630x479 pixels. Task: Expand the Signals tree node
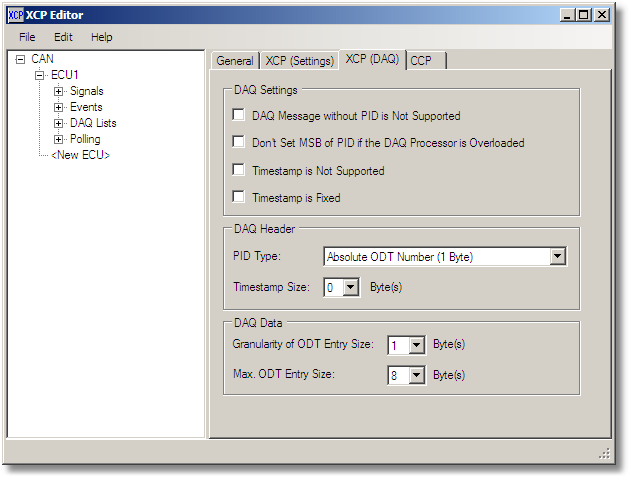pos(59,91)
